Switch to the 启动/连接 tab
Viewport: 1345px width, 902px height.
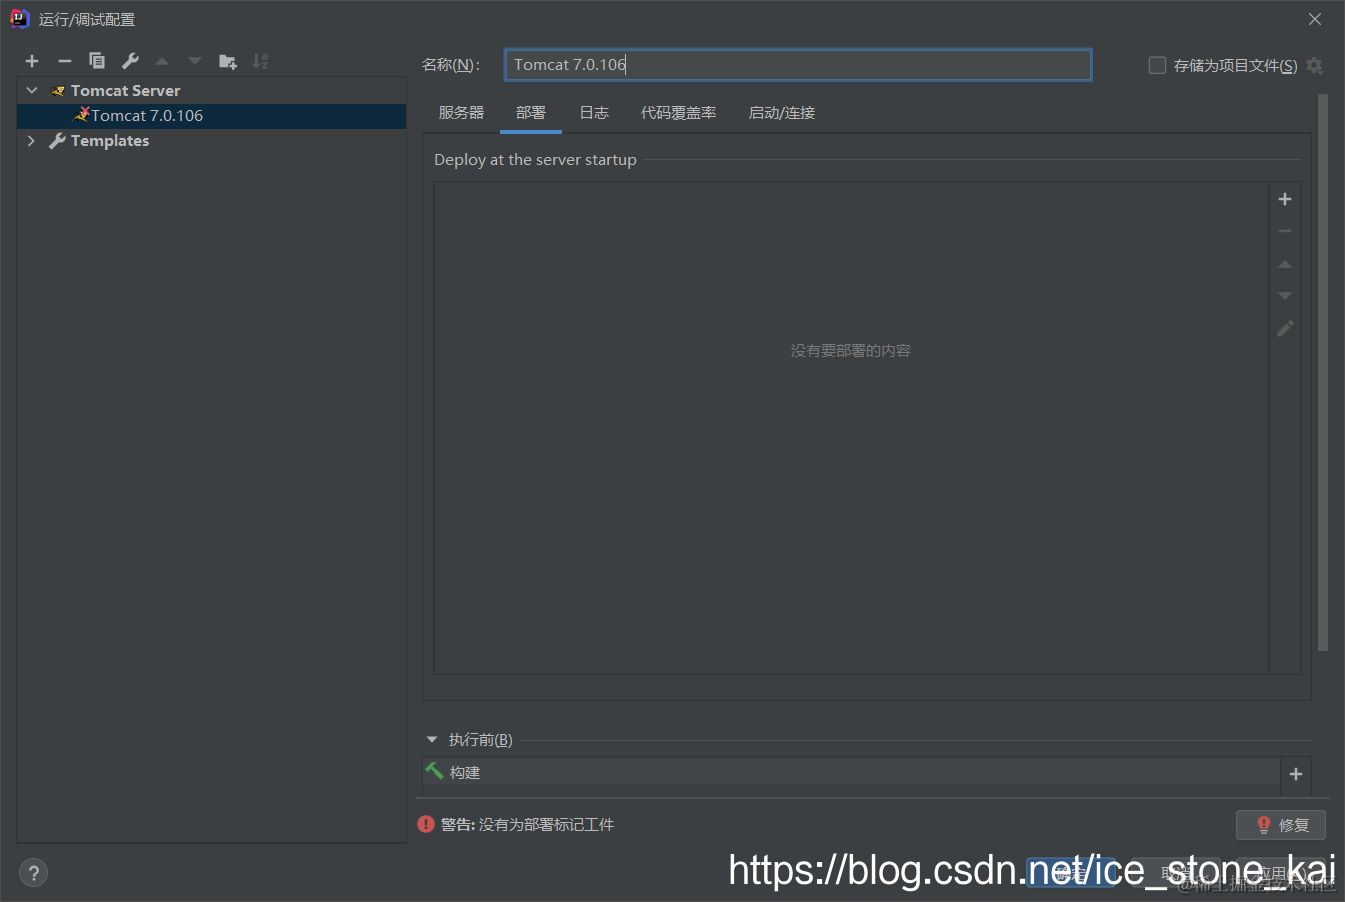coord(782,113)
